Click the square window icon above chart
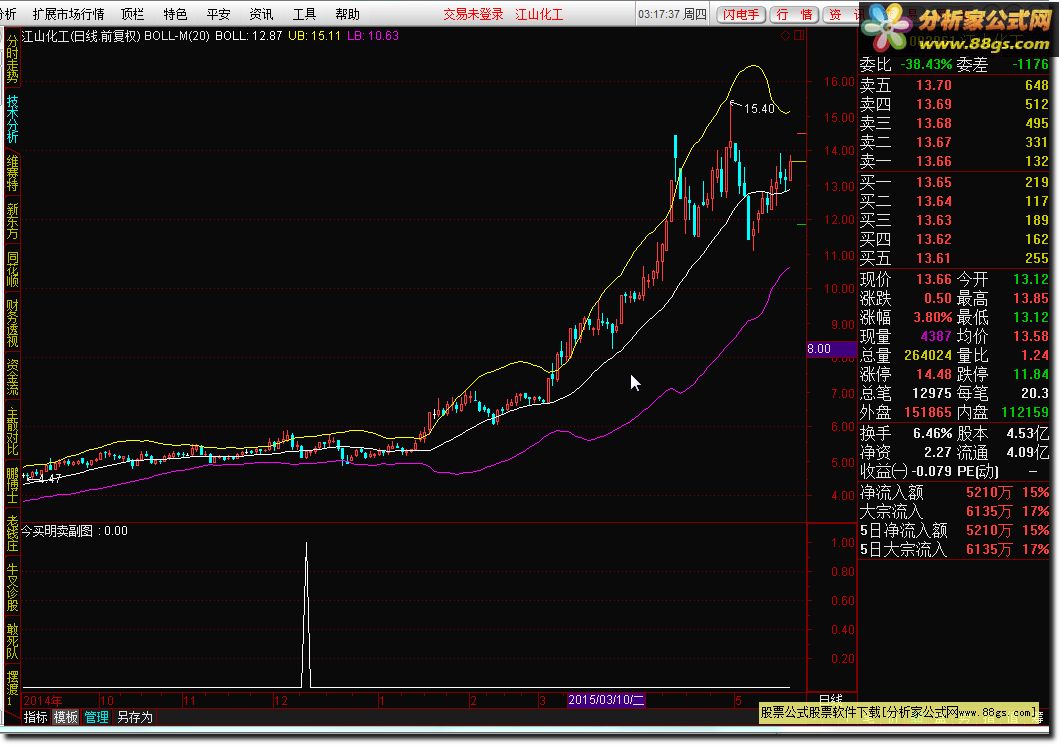The height and width of the screenshot is (745, 1061). click(x=798, y=35)
